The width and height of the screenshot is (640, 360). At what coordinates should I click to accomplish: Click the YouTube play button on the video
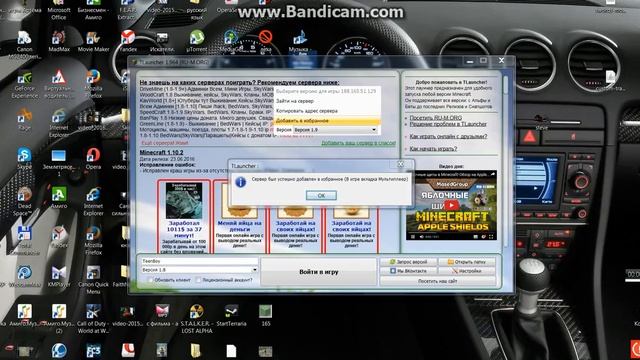pyautogui.click(x=451, y=205)
